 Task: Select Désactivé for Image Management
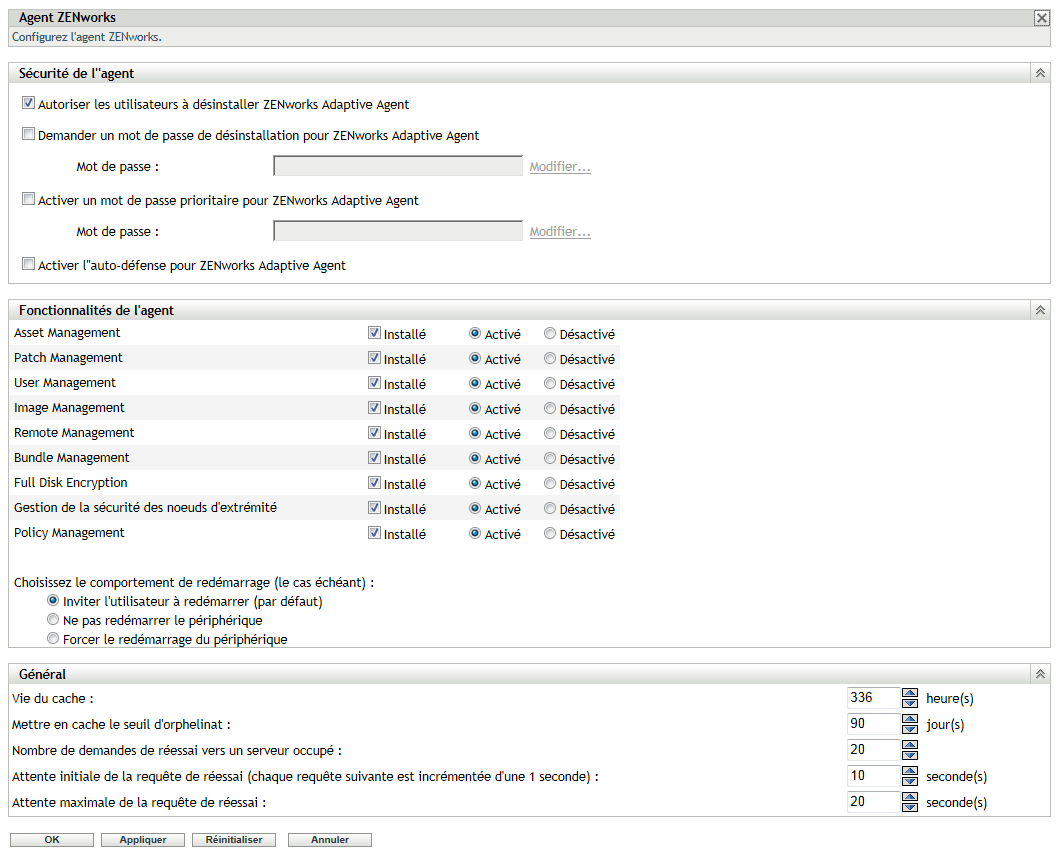click(549, 409)
